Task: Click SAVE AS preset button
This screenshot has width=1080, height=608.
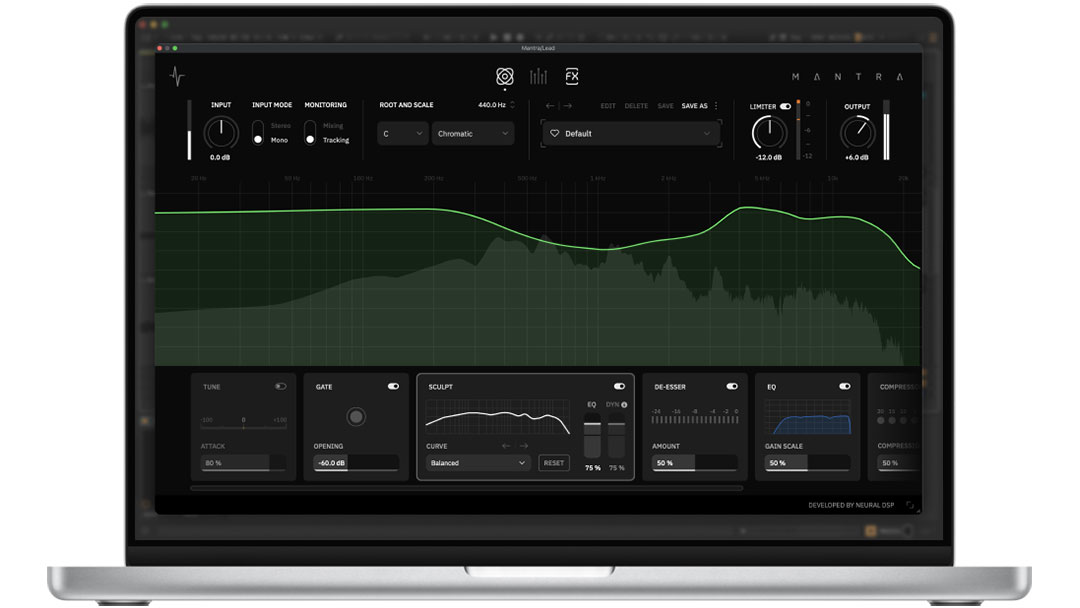Action: click(x=694, y=106)
